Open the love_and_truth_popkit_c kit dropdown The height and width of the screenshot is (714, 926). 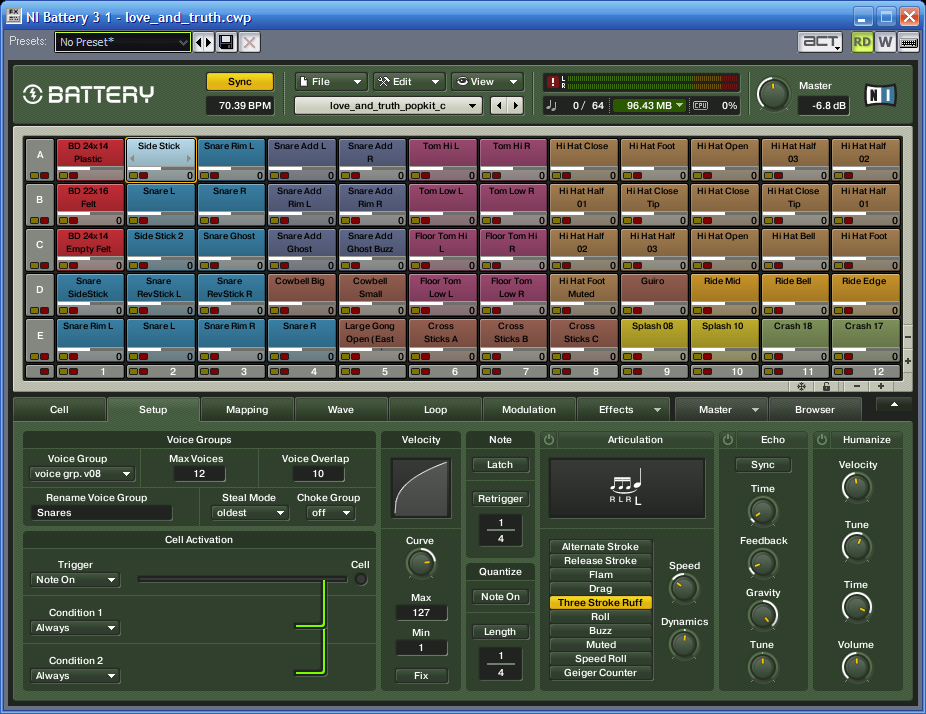(388, 106)
